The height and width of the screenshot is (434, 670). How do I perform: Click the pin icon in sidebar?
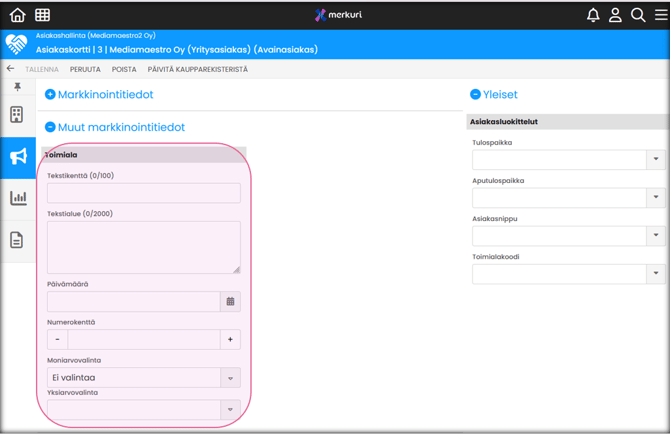[17, 89]
